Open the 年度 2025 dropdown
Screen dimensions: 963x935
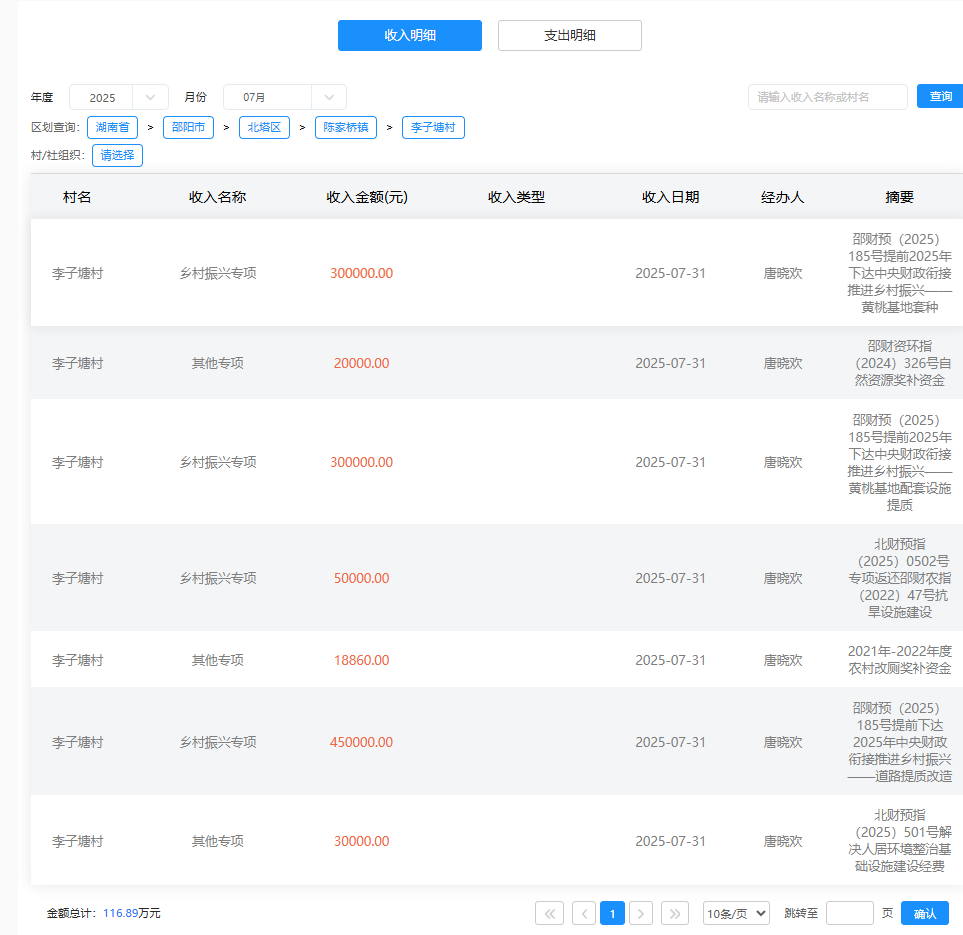point(118,97)
